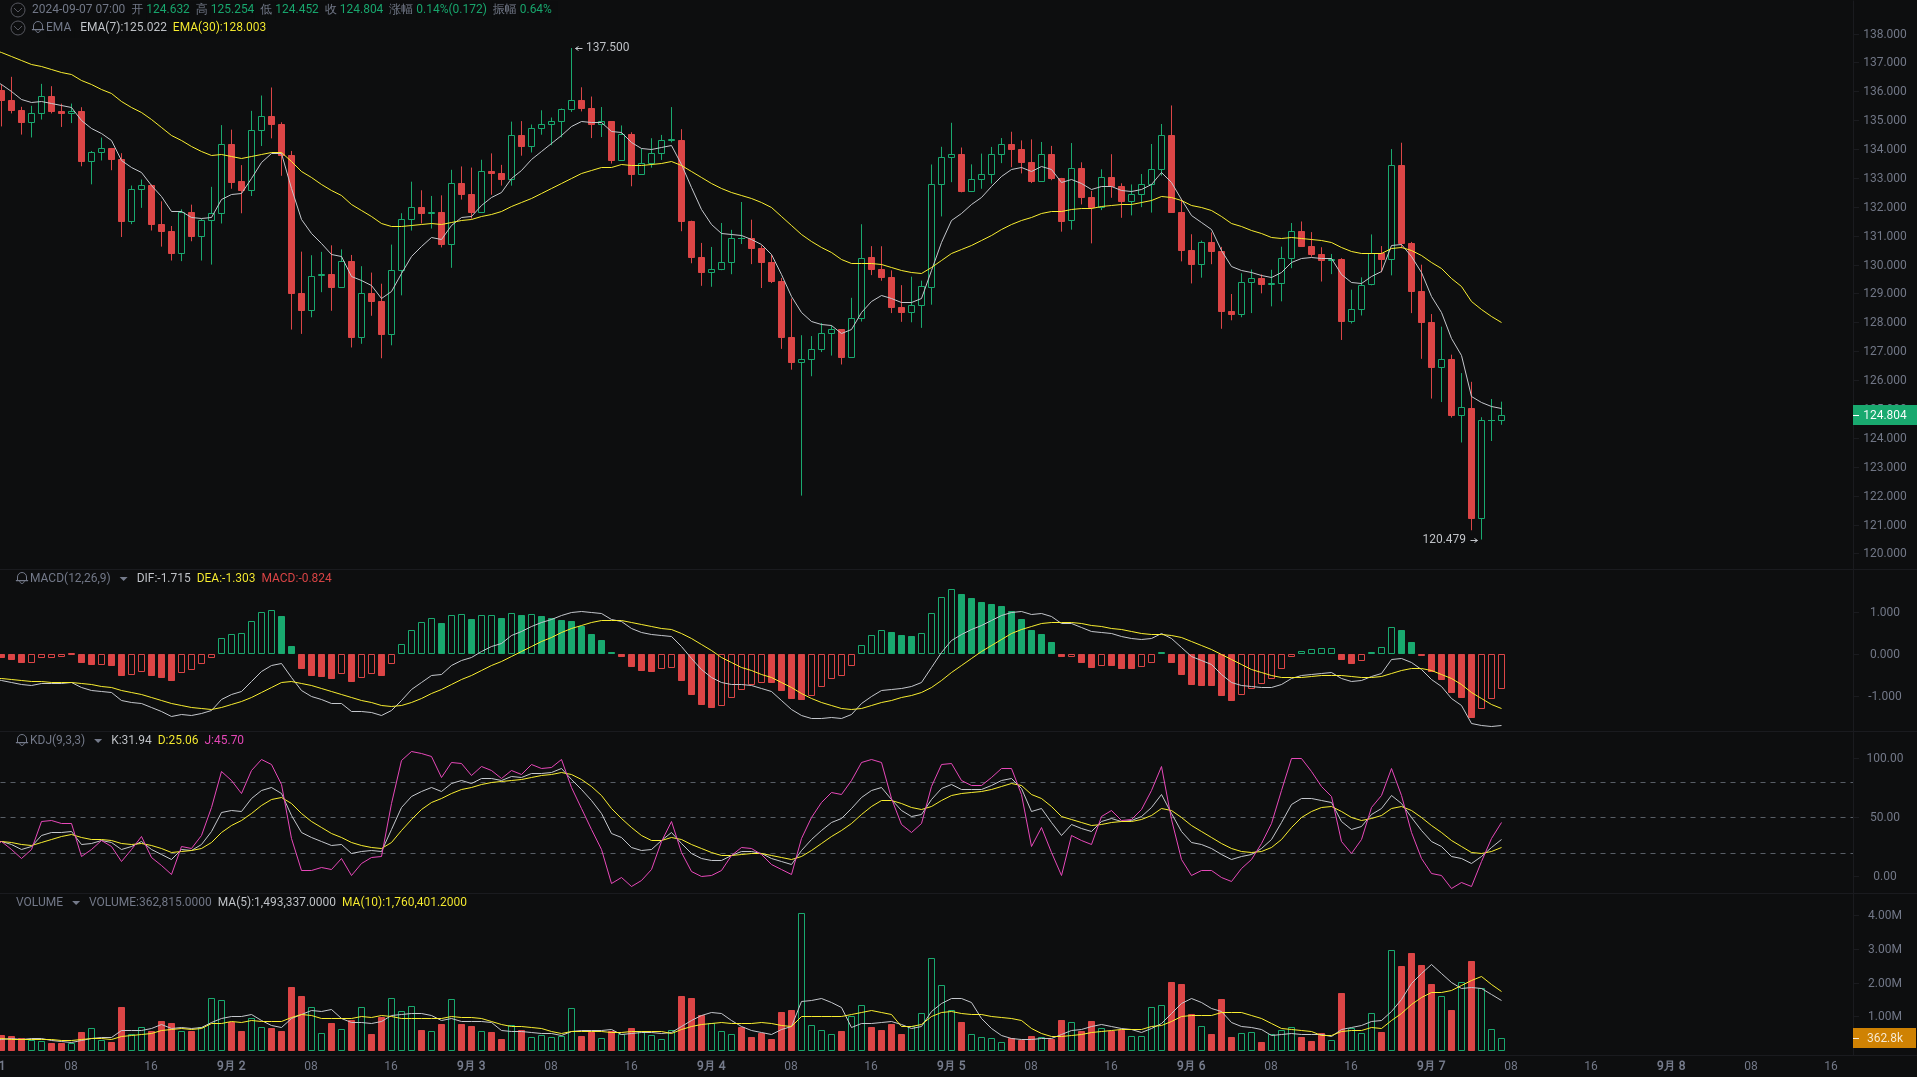Click the DIF:-1.715 value text
The image size is (1917, 1077).
pos(164,578)
